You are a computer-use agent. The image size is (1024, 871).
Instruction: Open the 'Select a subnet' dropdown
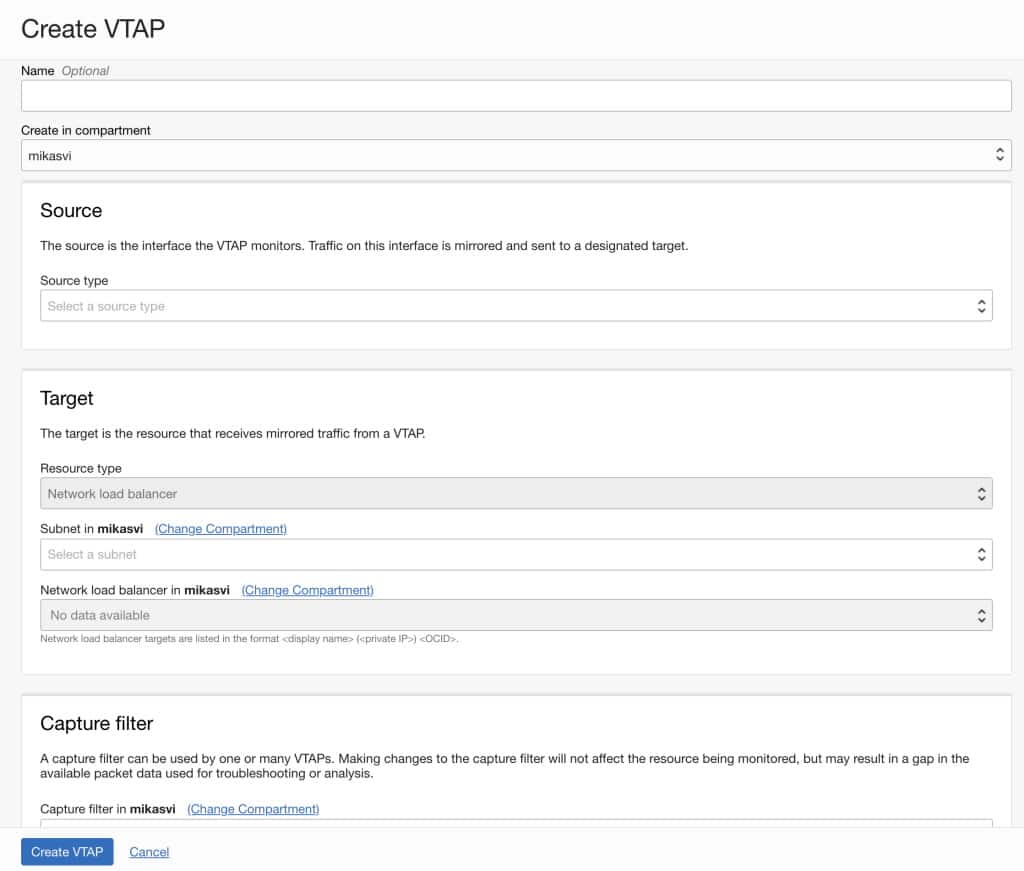pos(500,554)
